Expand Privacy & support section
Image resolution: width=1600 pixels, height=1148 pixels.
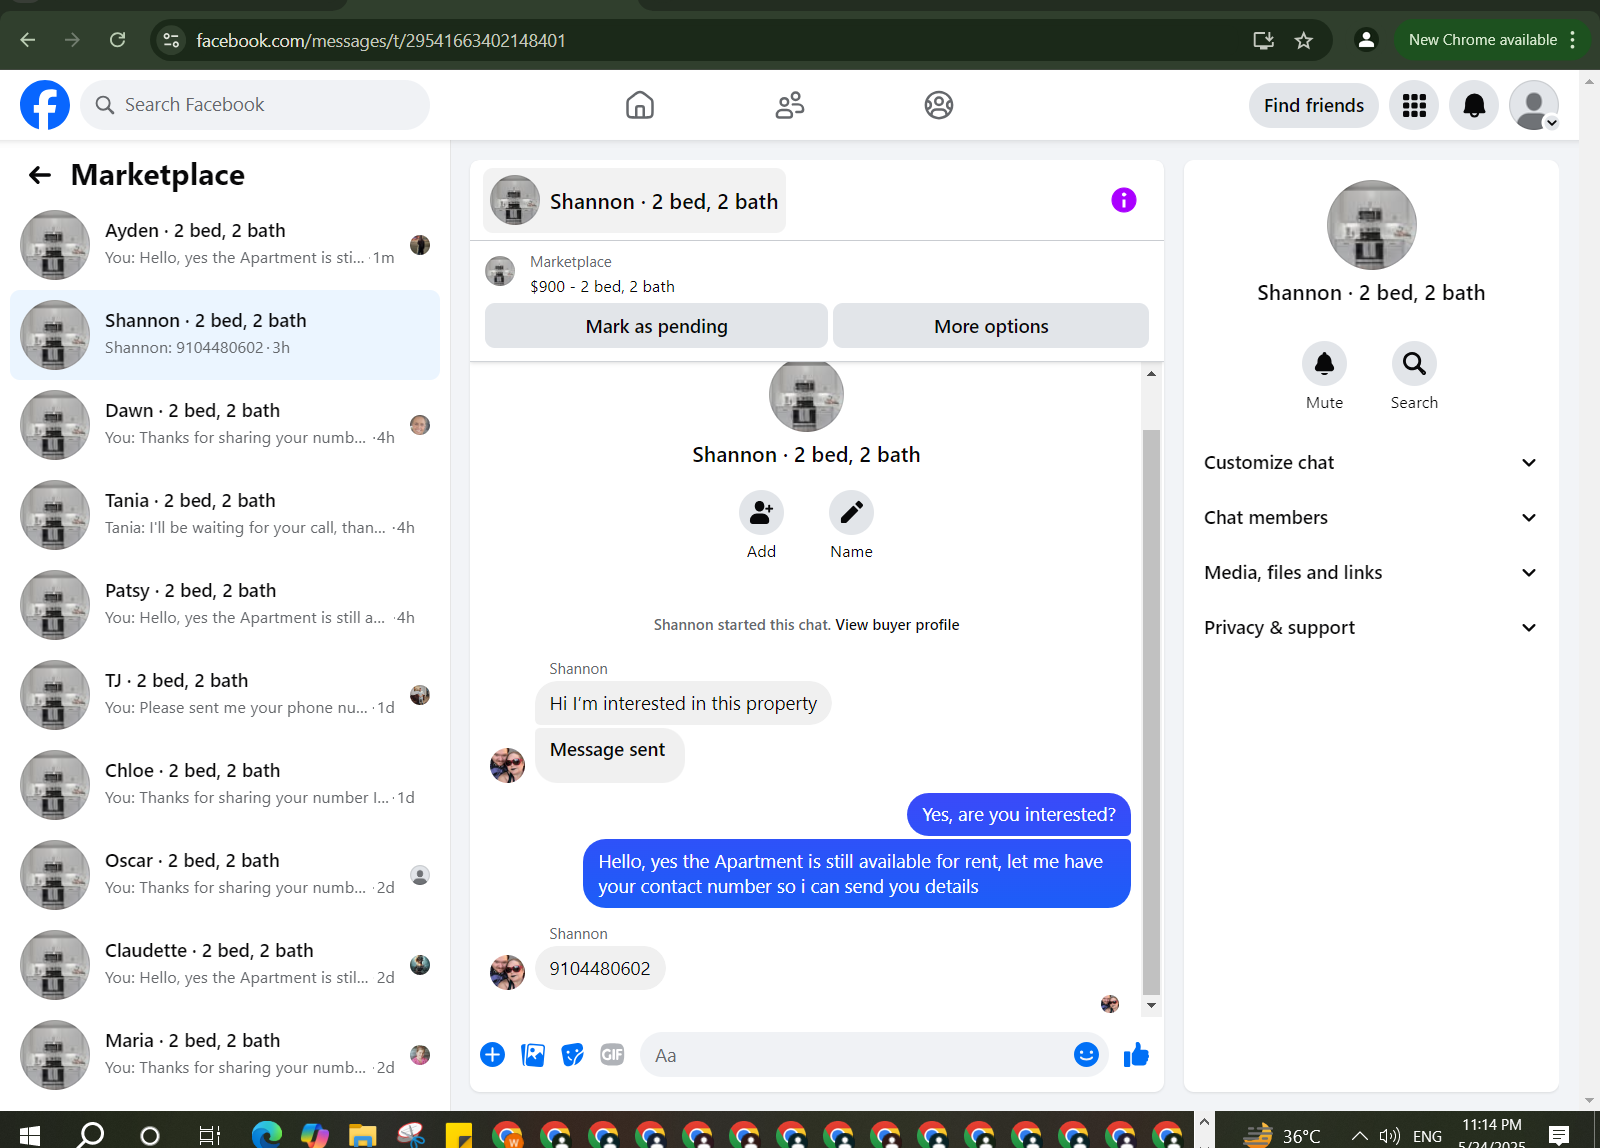(1370, 628)
